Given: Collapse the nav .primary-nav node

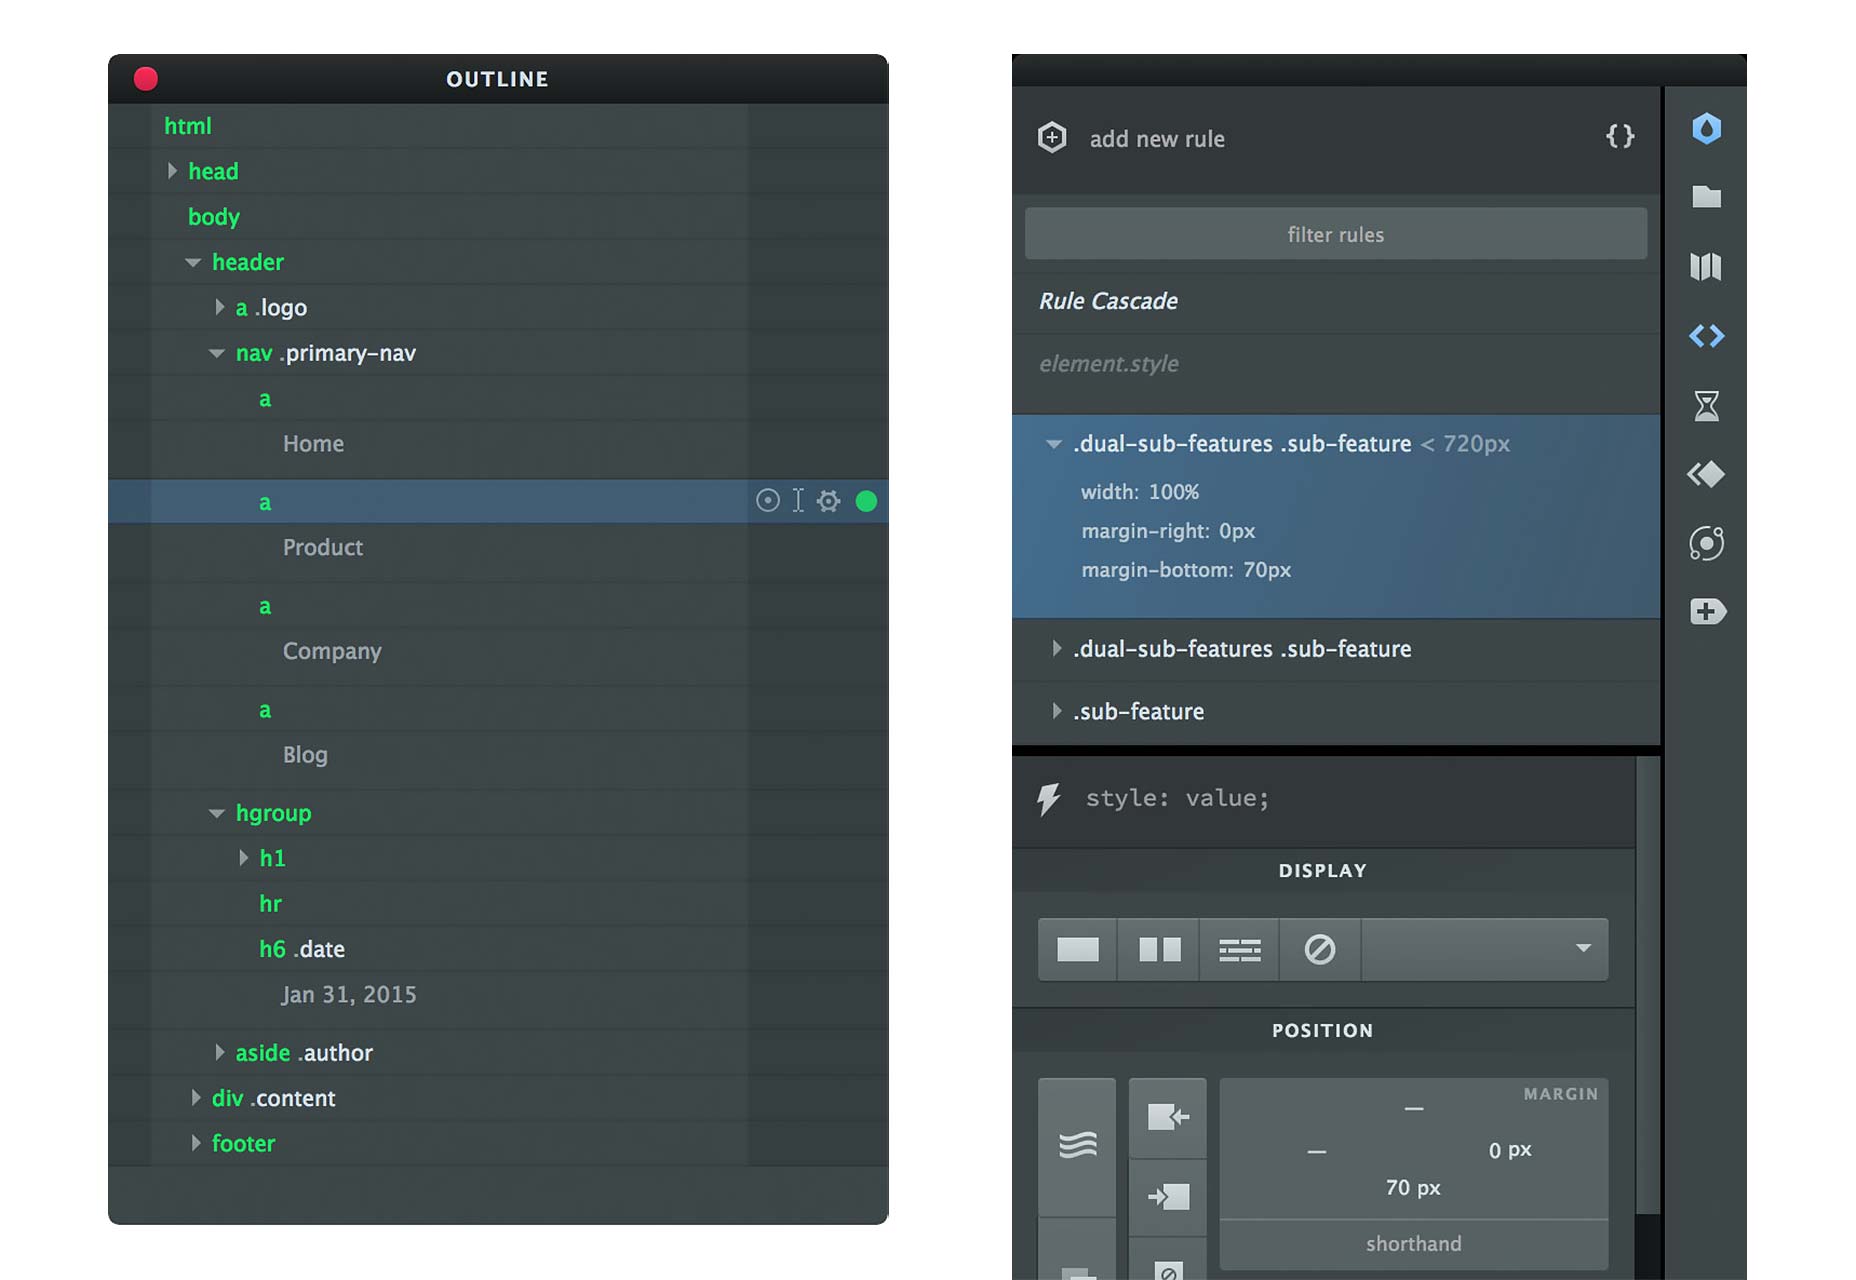Looking at the screenshot, I should point(217,353).
